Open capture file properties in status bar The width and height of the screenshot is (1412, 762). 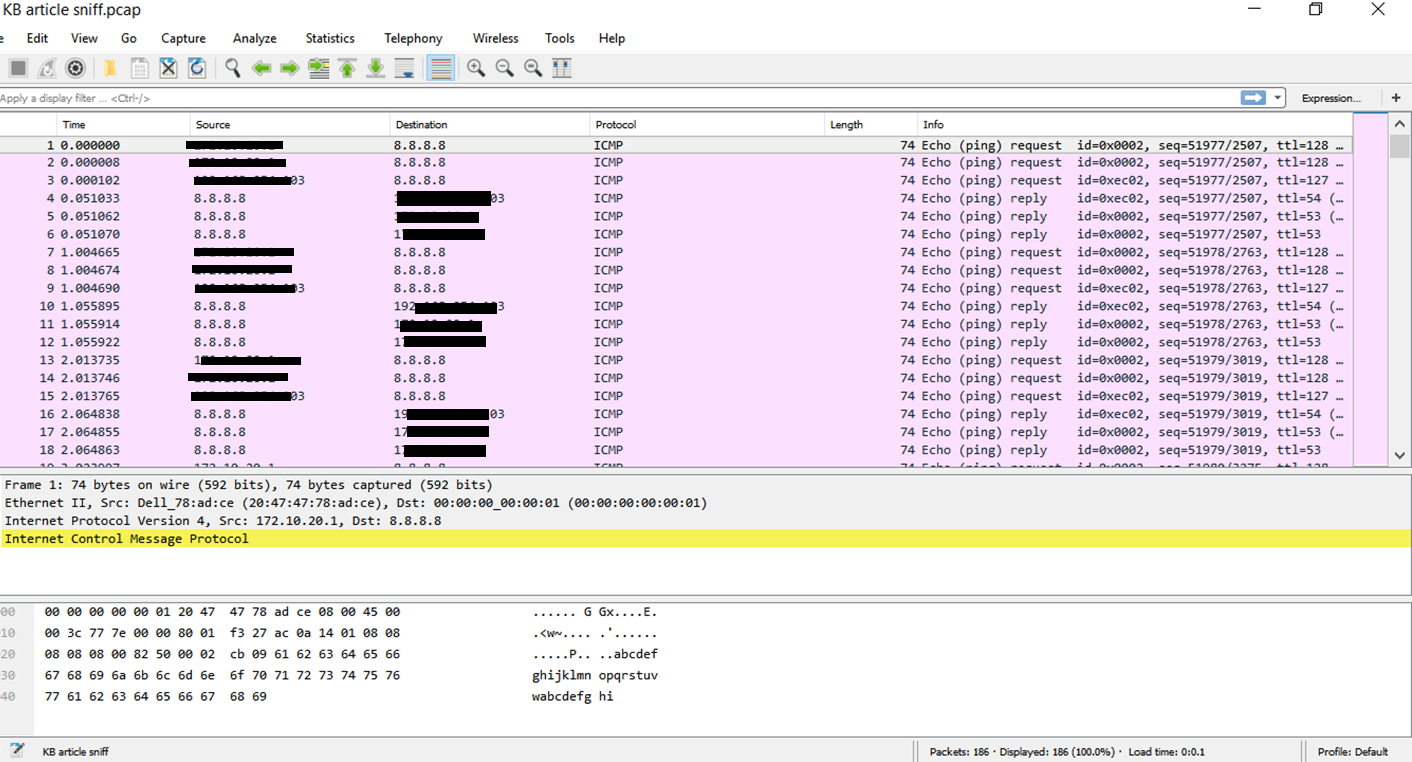click(17, 750)
